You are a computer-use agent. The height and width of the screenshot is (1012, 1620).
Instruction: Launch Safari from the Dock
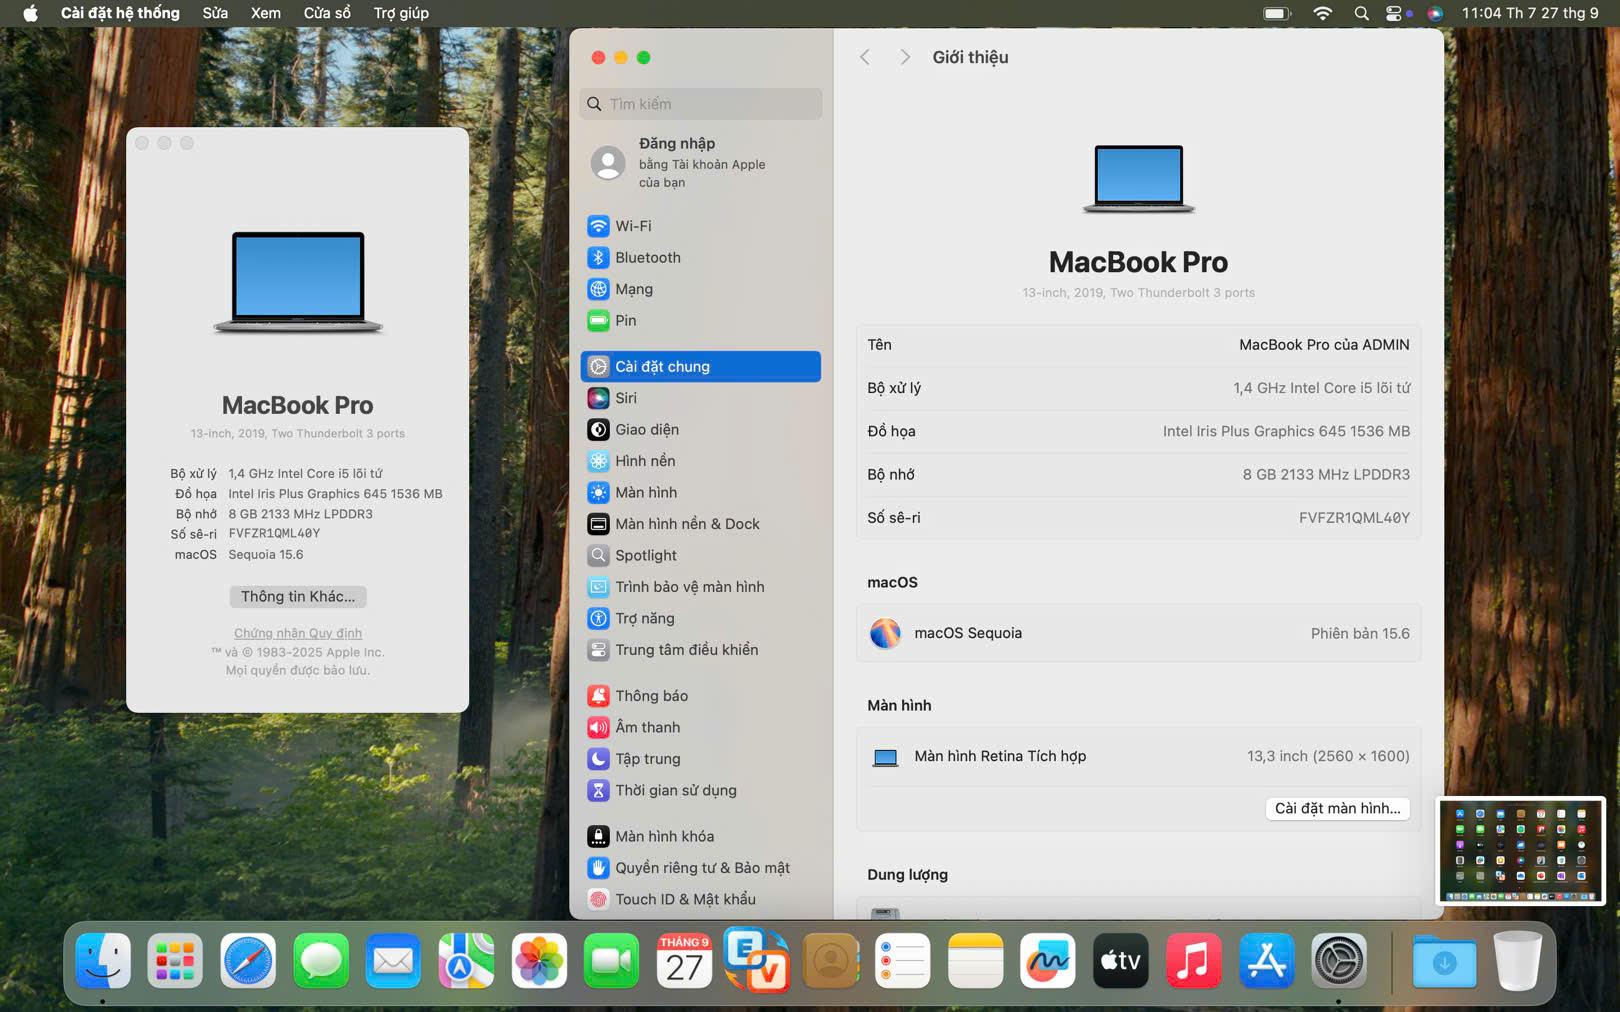[x=248, y=962]
